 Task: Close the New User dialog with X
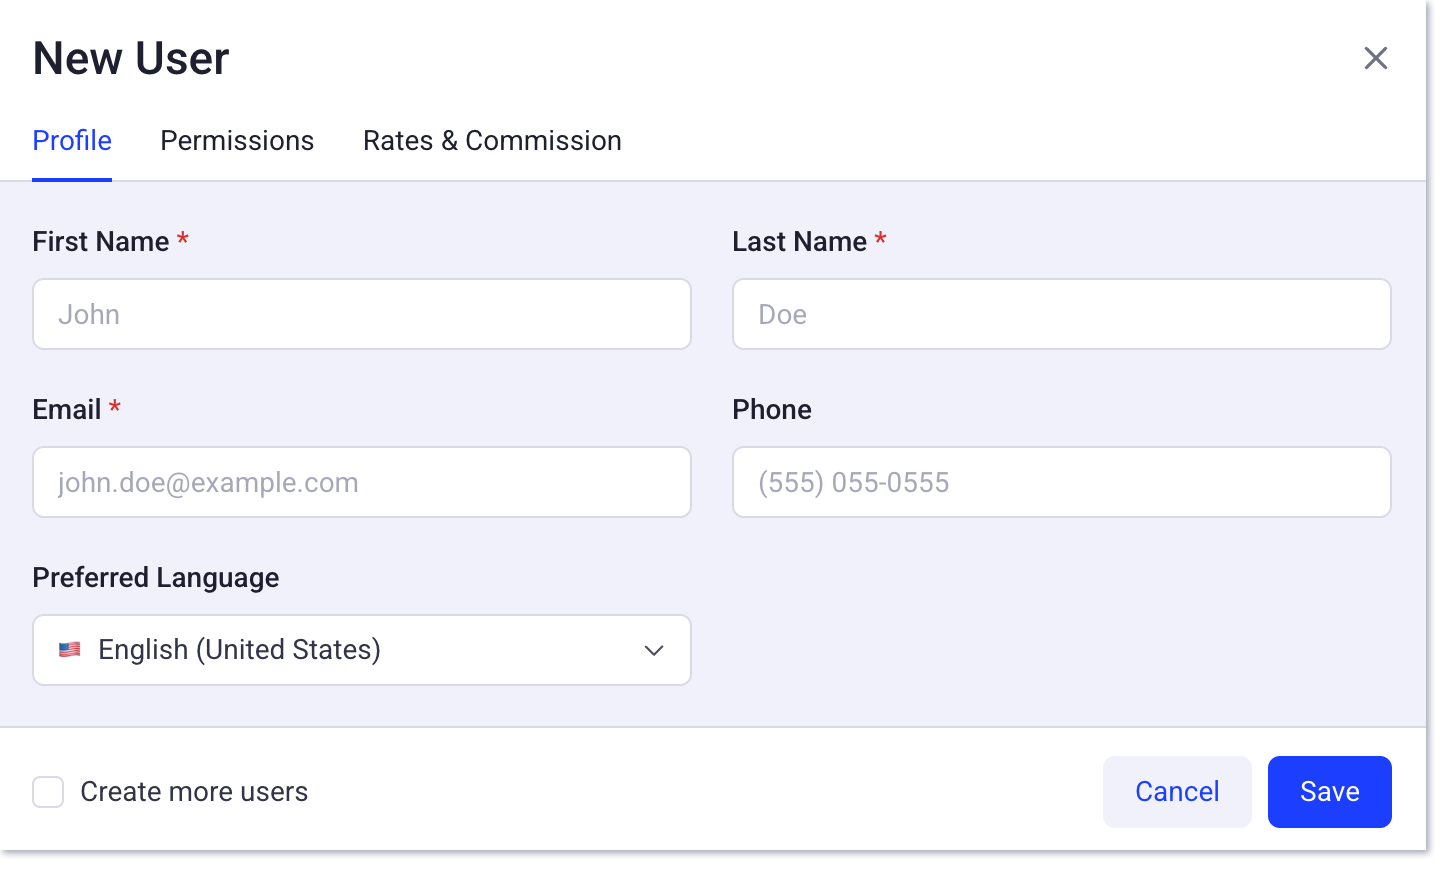[1376, 58]
